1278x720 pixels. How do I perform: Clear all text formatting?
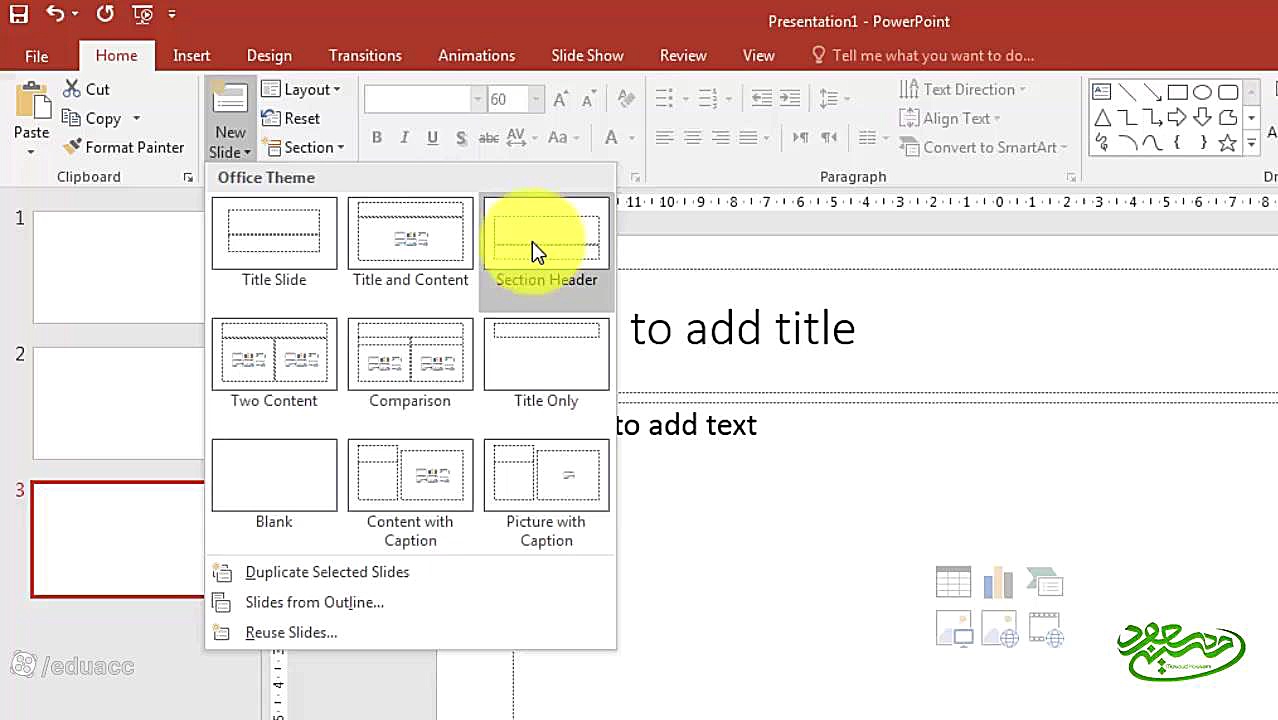pos(627,99)
